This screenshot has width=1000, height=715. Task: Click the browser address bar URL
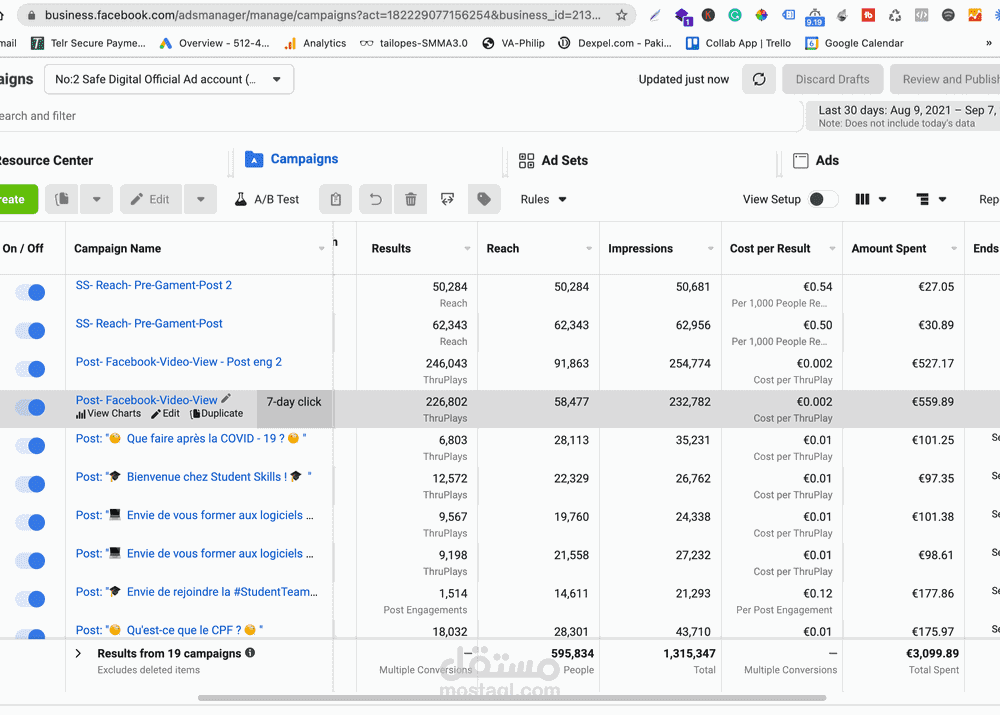click(323, 15)
